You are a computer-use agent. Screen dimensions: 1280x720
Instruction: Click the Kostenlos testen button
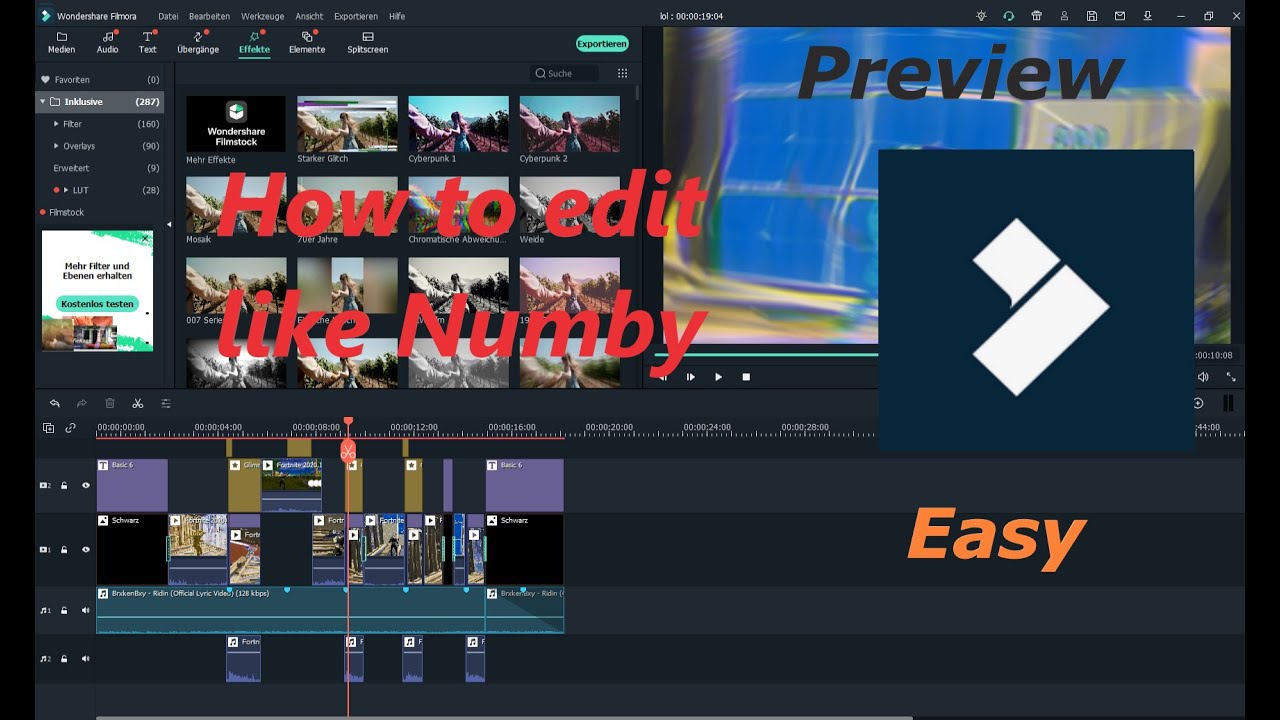point(97,303)
